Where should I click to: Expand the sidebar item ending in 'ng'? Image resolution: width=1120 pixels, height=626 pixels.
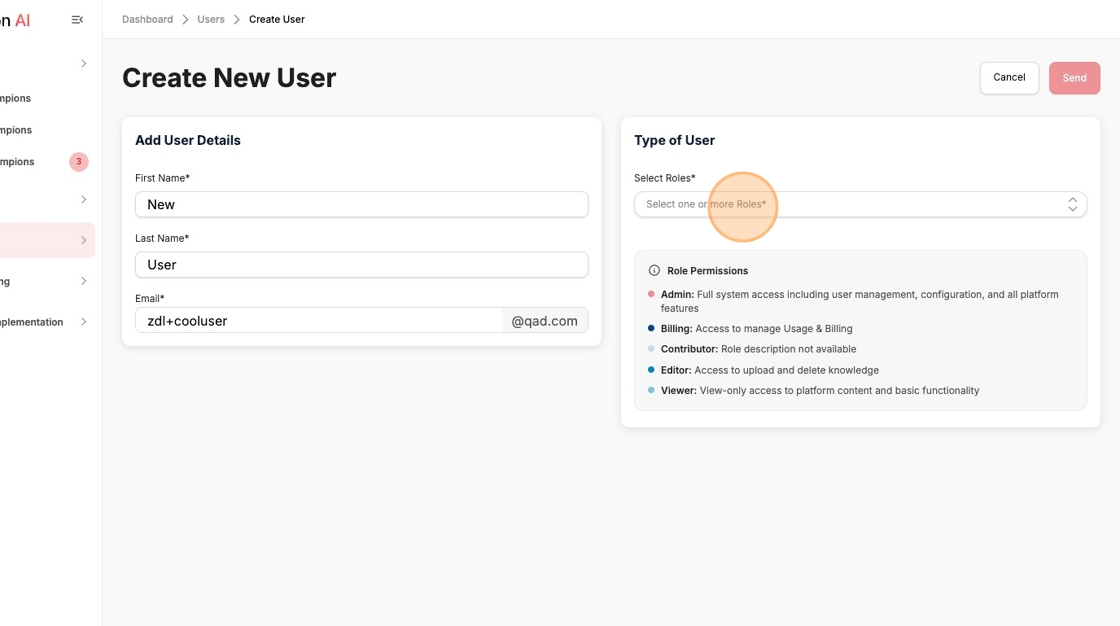coord(84,281)
